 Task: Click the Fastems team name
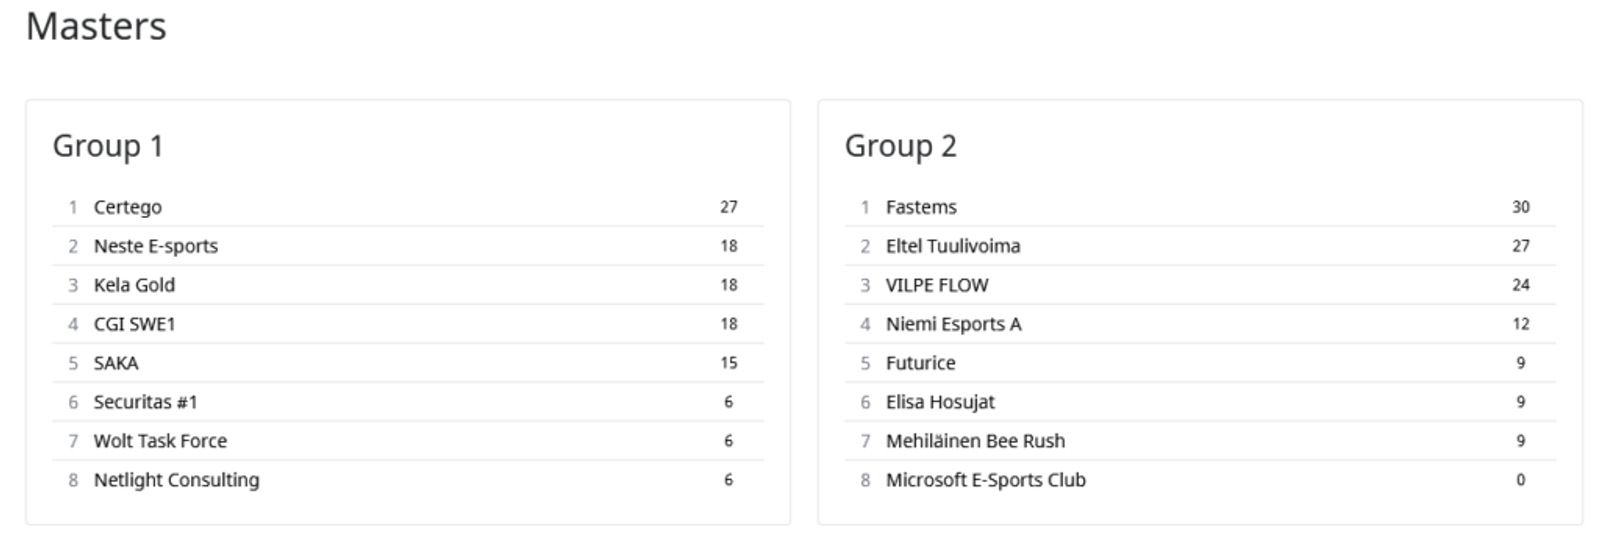(x=921, y=207)
